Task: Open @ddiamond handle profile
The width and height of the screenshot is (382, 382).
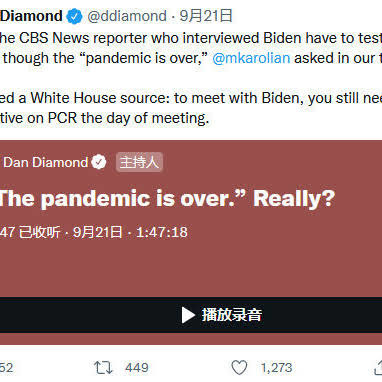Action: click(x=127, y=16)
